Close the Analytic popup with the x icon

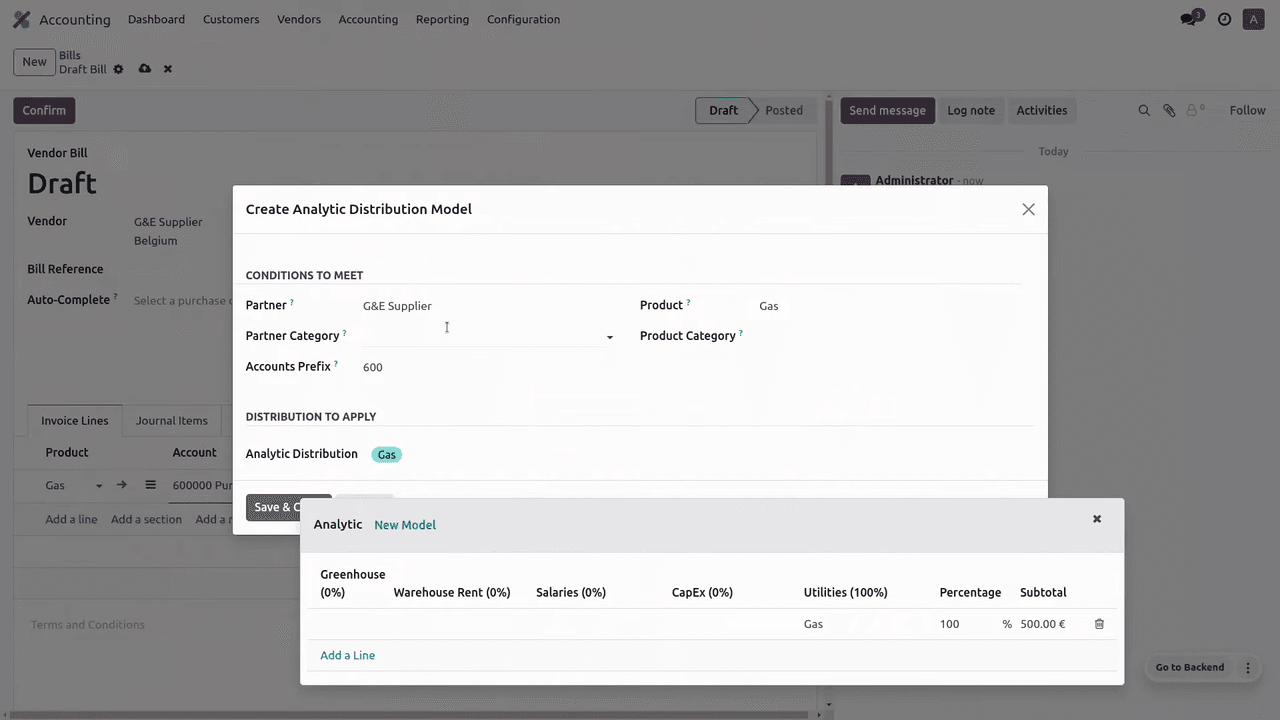pyautogui.click(x=1097, y=519)
